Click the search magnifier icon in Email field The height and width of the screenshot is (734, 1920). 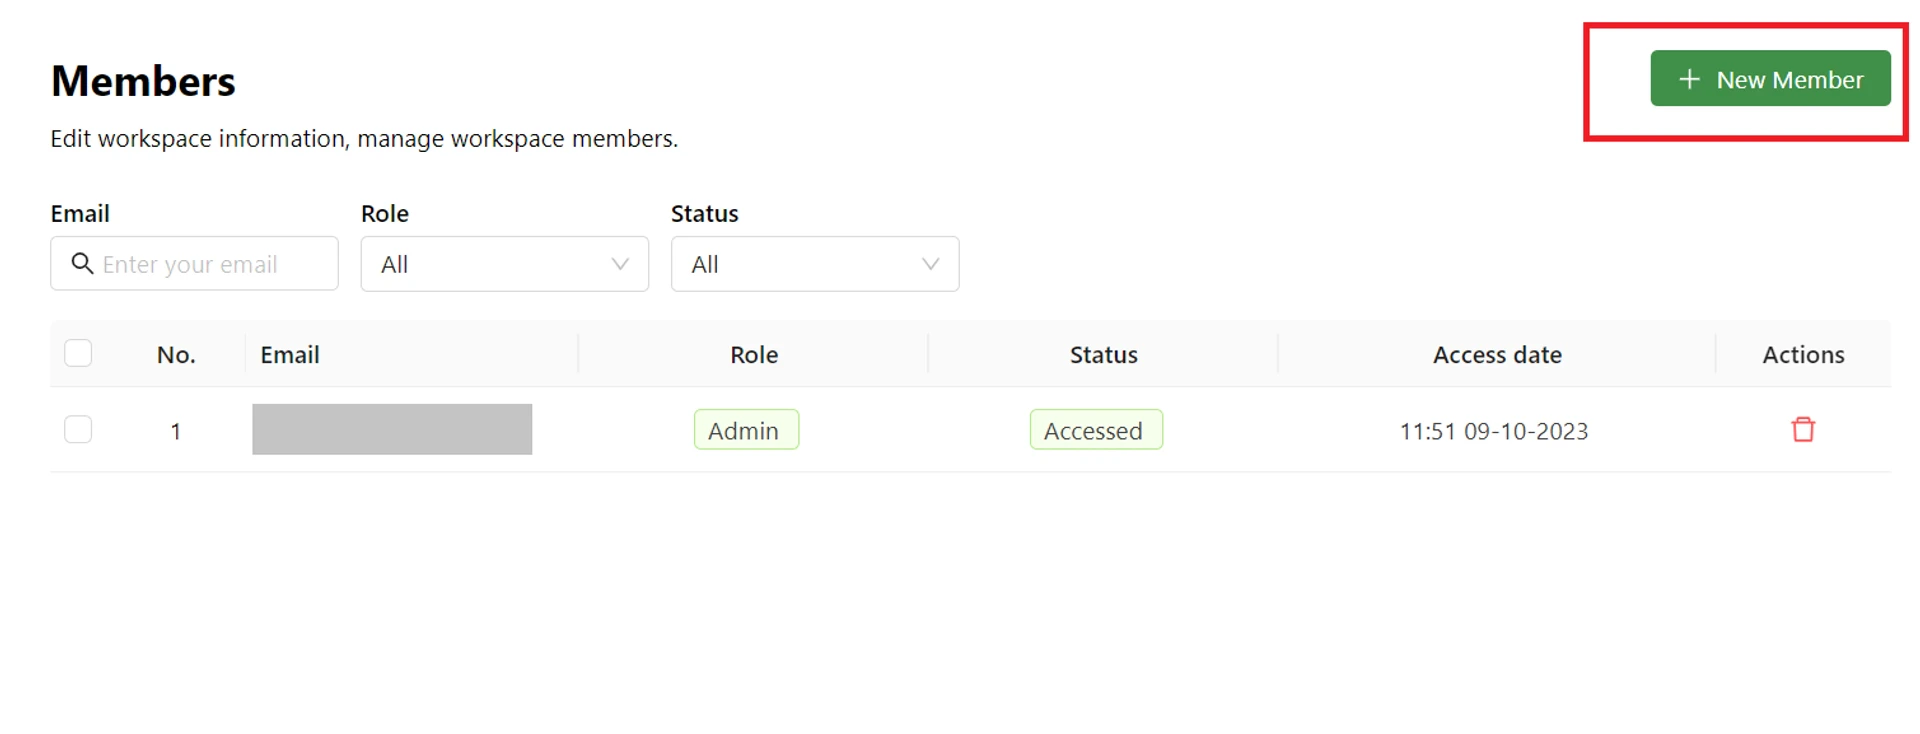[83, 263]
